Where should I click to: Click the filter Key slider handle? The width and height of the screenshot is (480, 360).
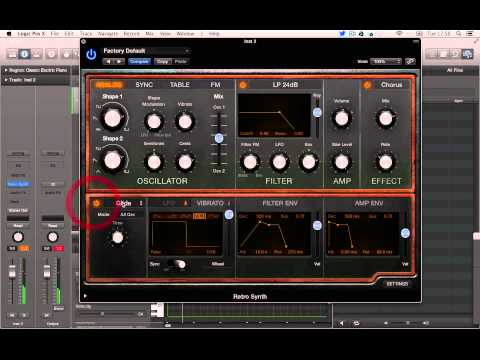click(317, 112)
